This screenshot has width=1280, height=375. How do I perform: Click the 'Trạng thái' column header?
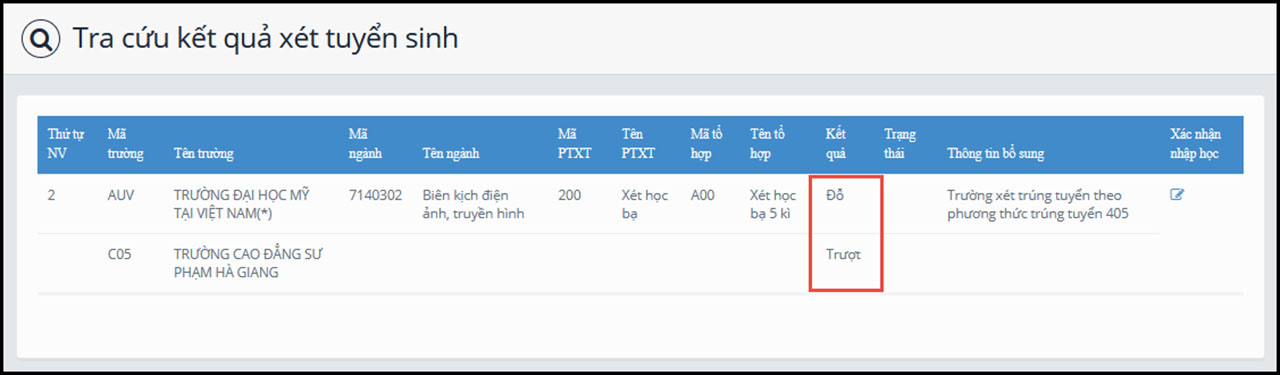pyautogui.click(x=900, y=144)
